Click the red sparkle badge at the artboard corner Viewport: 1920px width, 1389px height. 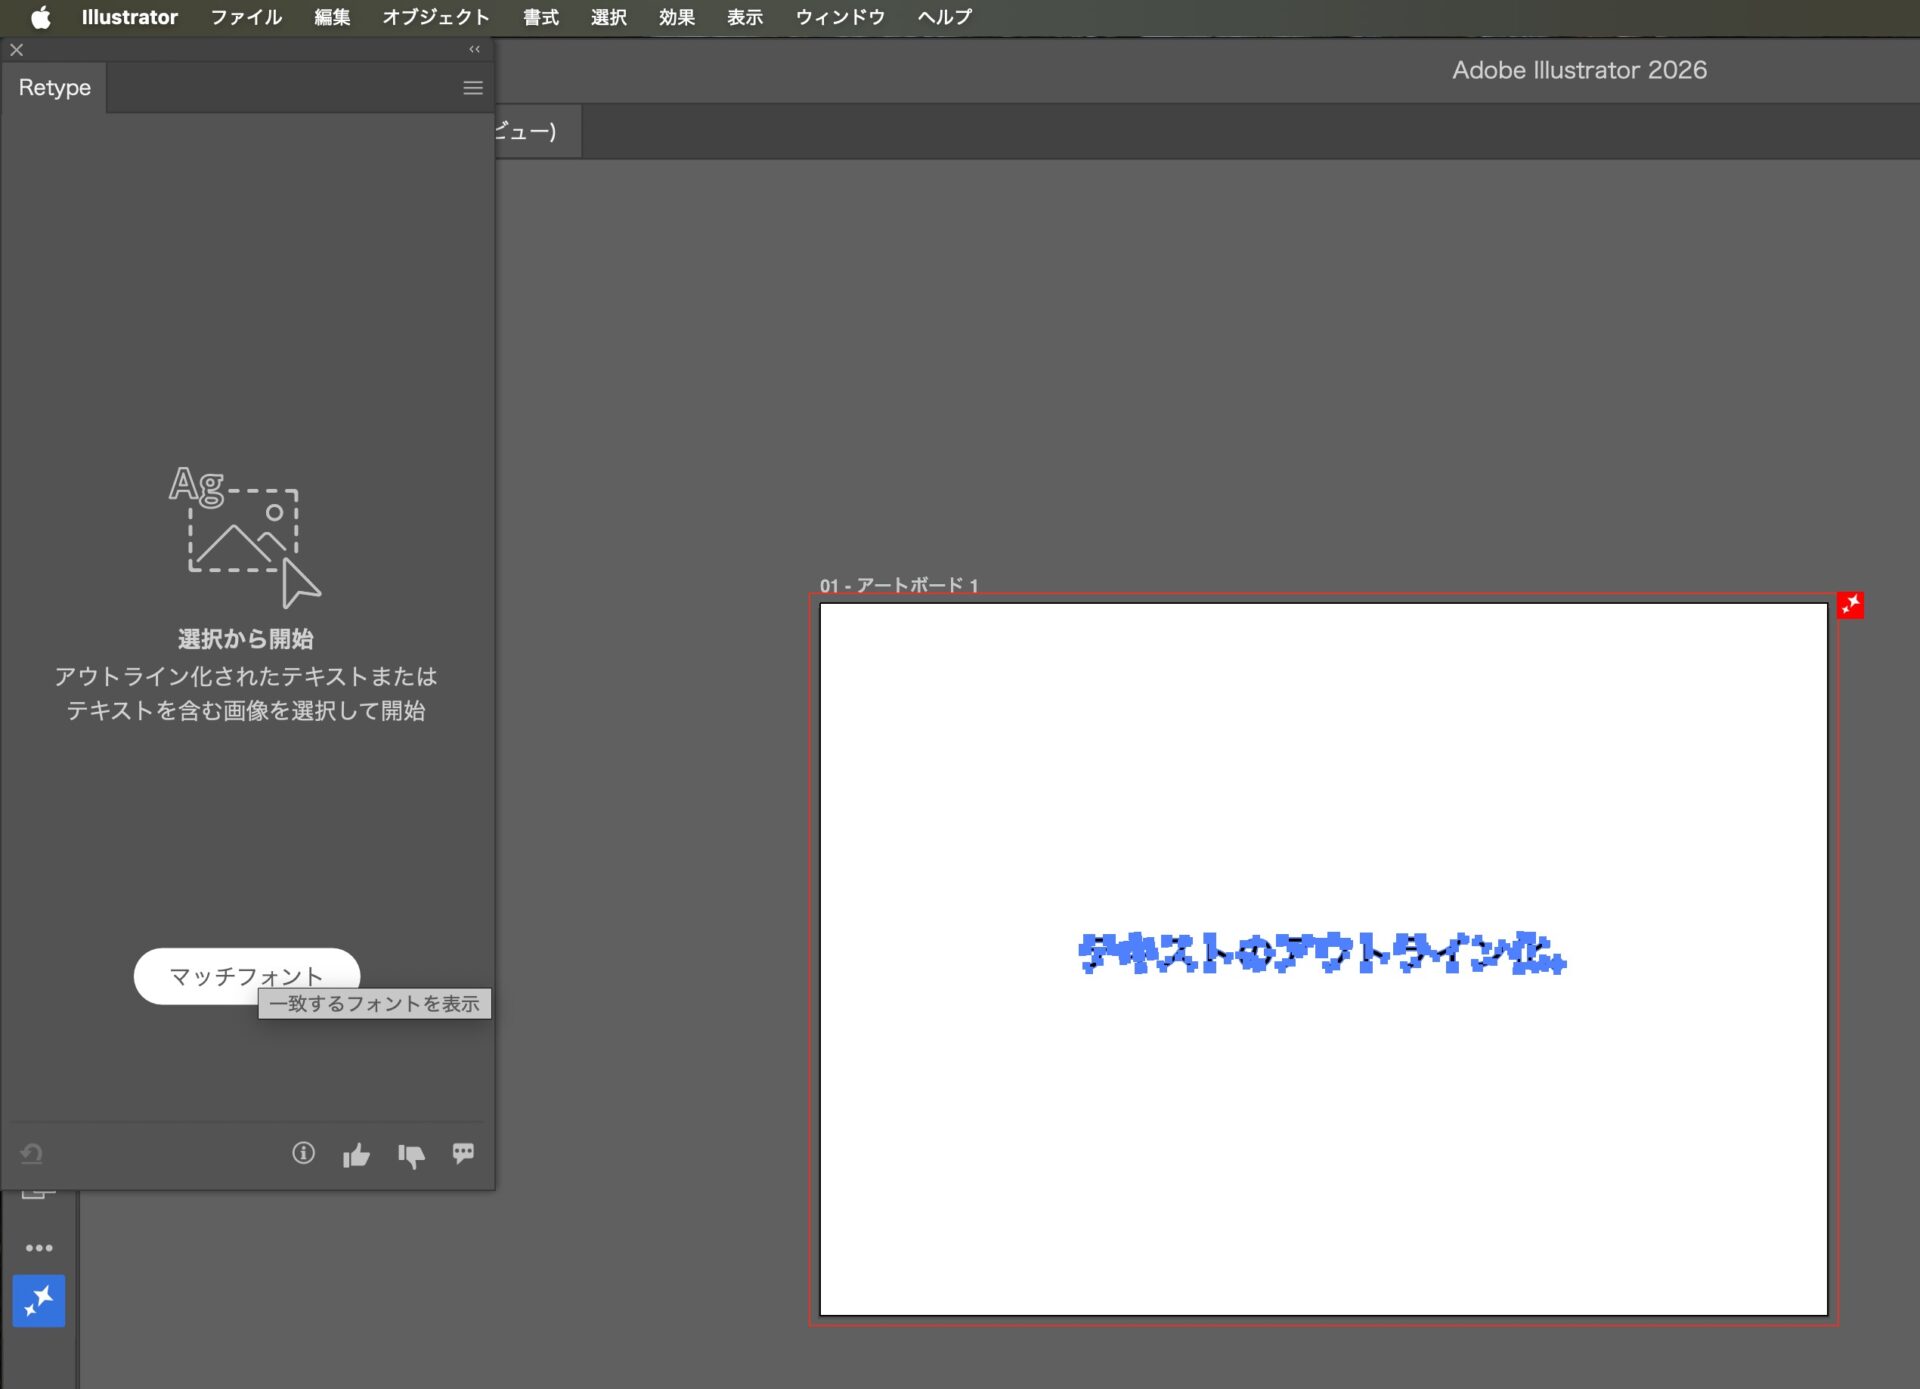(x=1851, y=604)
